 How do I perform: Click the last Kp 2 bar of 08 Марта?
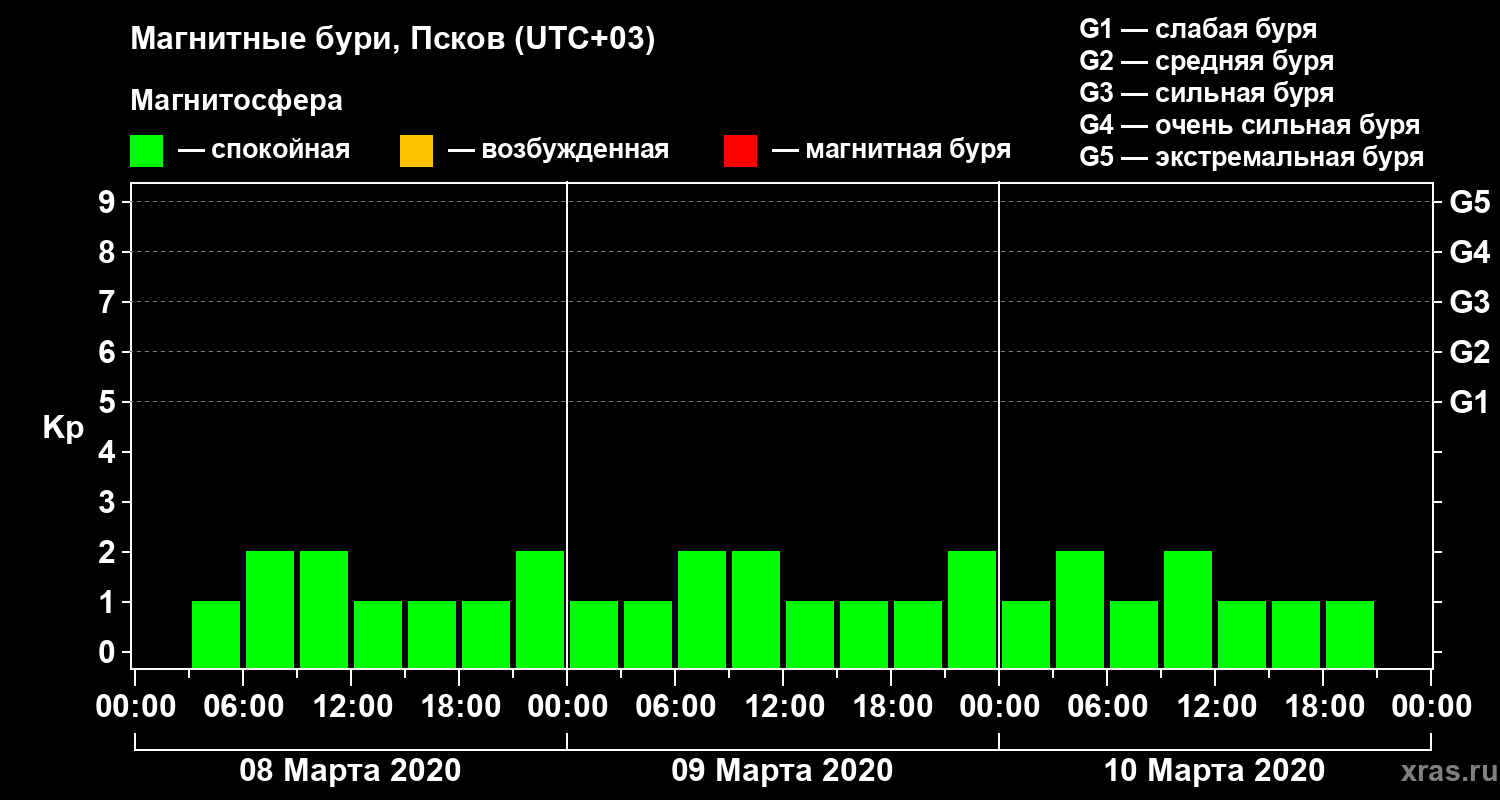[x=540, y=609]
